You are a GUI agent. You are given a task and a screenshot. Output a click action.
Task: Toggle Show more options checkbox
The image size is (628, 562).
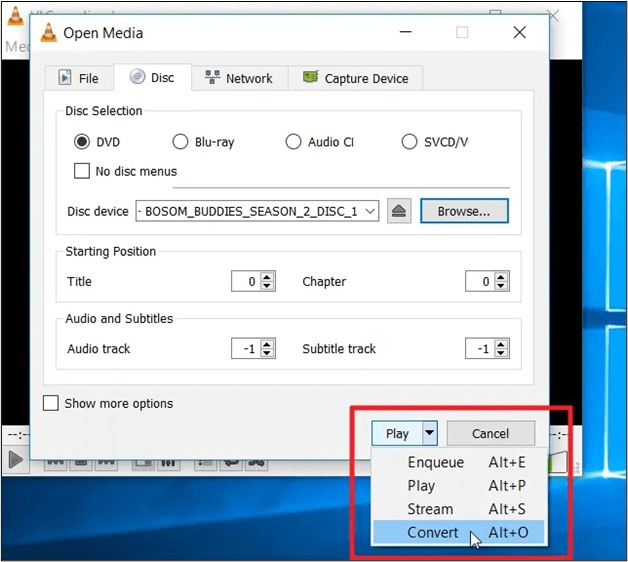[x=51, y=403]
